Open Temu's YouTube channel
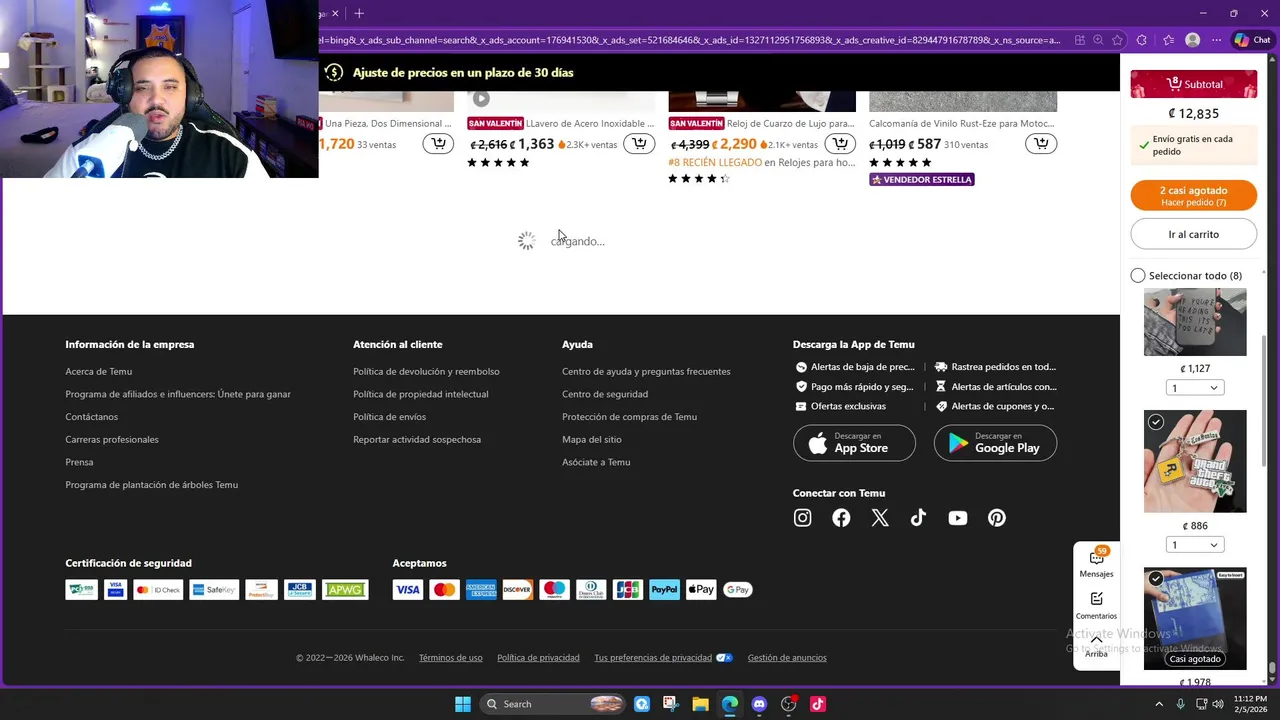 (x=958, y=518)
